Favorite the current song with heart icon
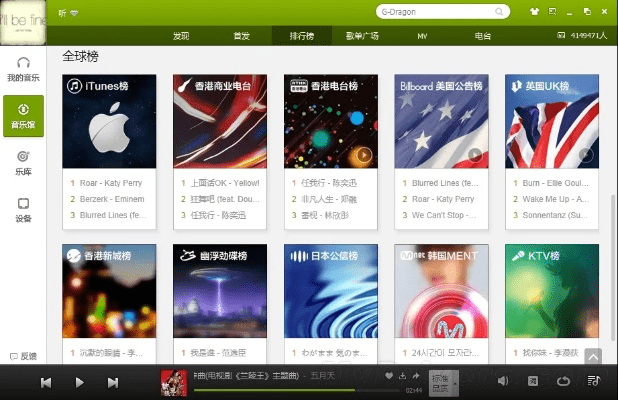Screen dimensions: 618x400 [389, 376]
